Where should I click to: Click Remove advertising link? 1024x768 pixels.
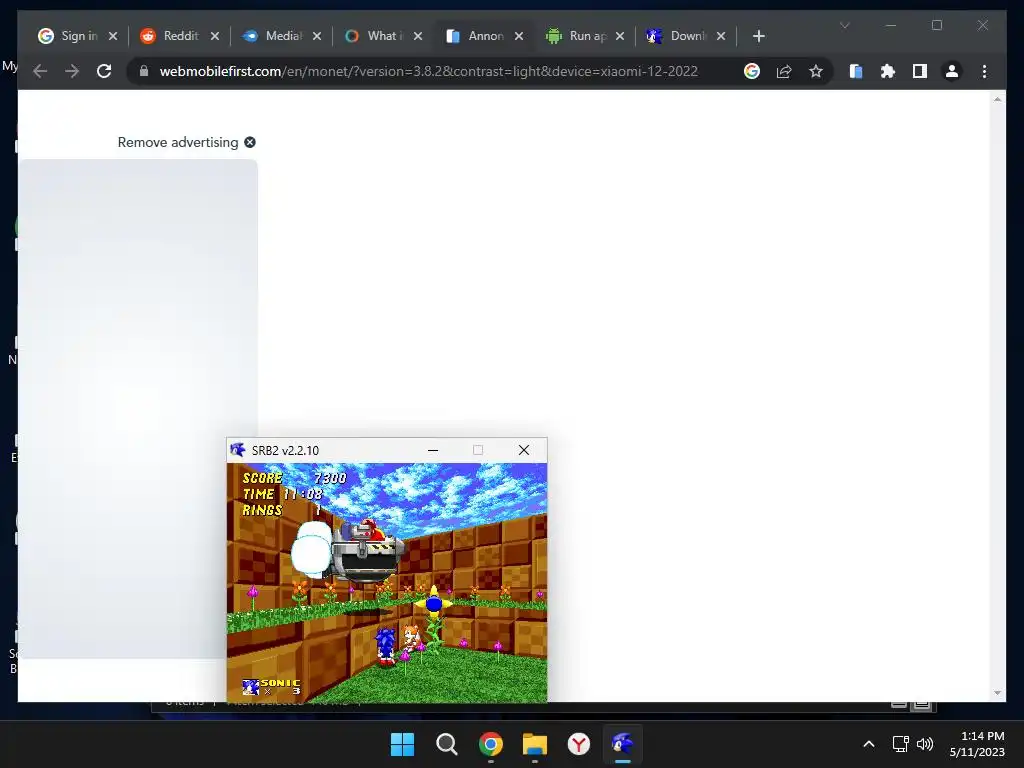[x=178, y=142]
